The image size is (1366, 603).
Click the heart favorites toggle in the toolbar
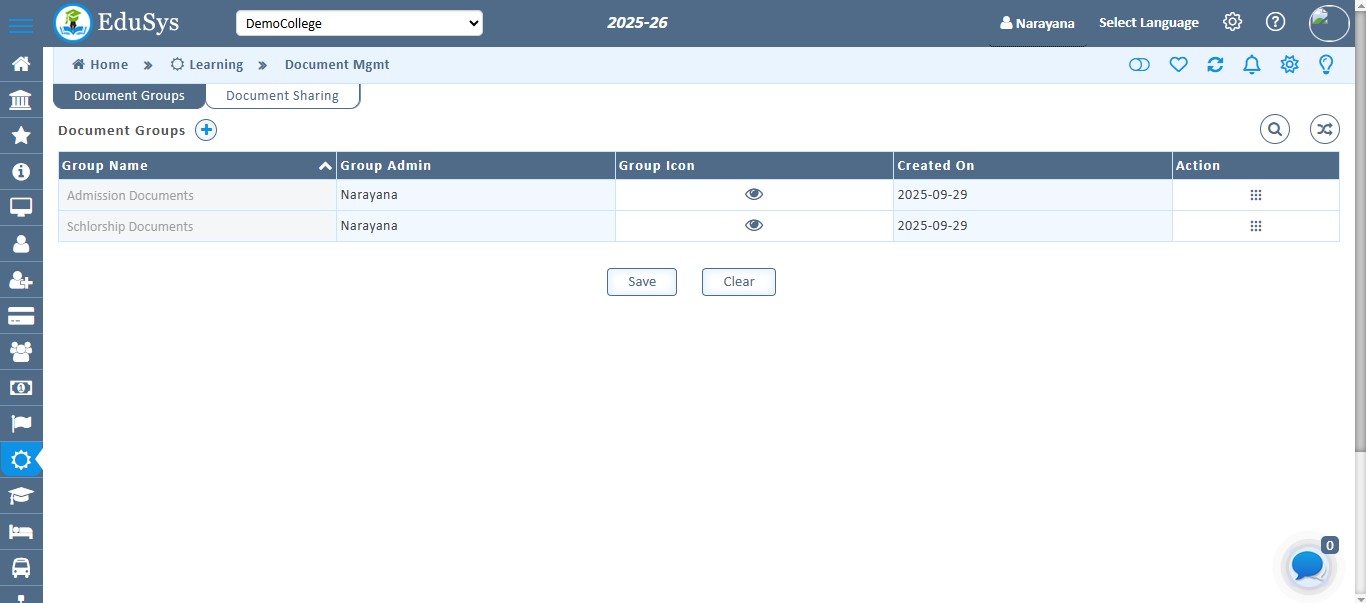click(1178, 64)
